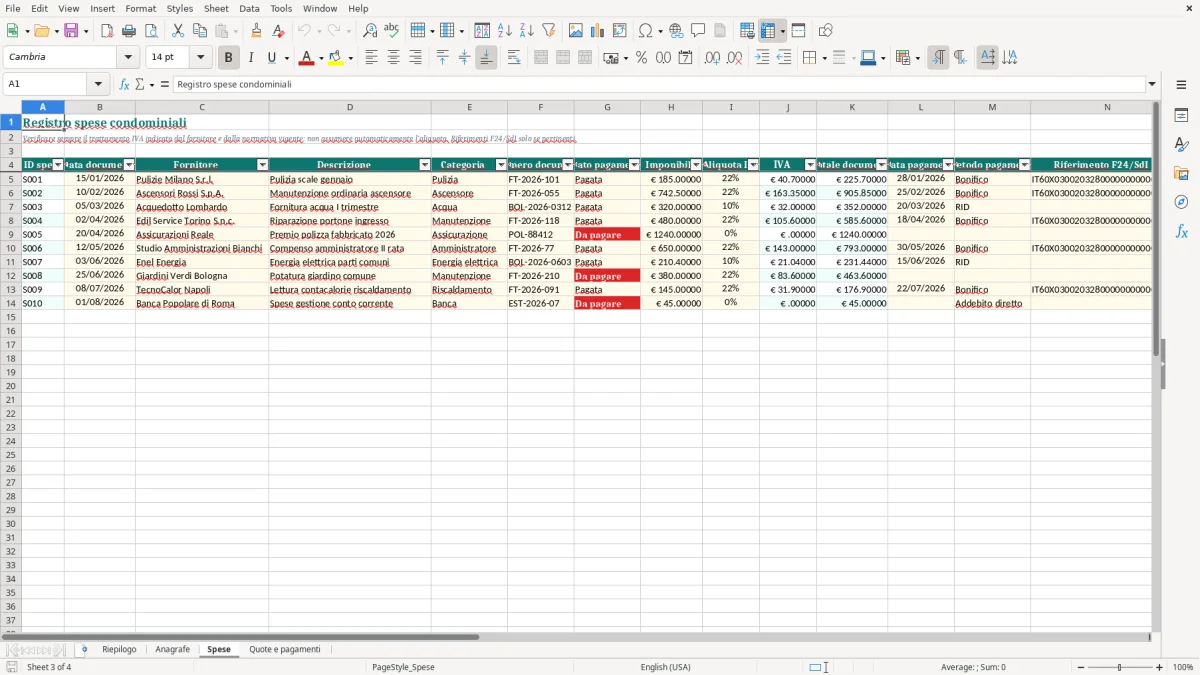Insert Chart using toolbar icon
1200x675 pixels.
pyautogui.click(x=597, y=31)
